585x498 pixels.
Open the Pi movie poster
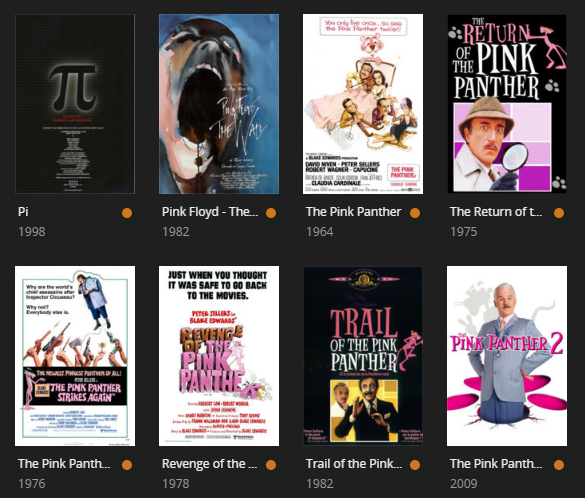tap(75, 104)
